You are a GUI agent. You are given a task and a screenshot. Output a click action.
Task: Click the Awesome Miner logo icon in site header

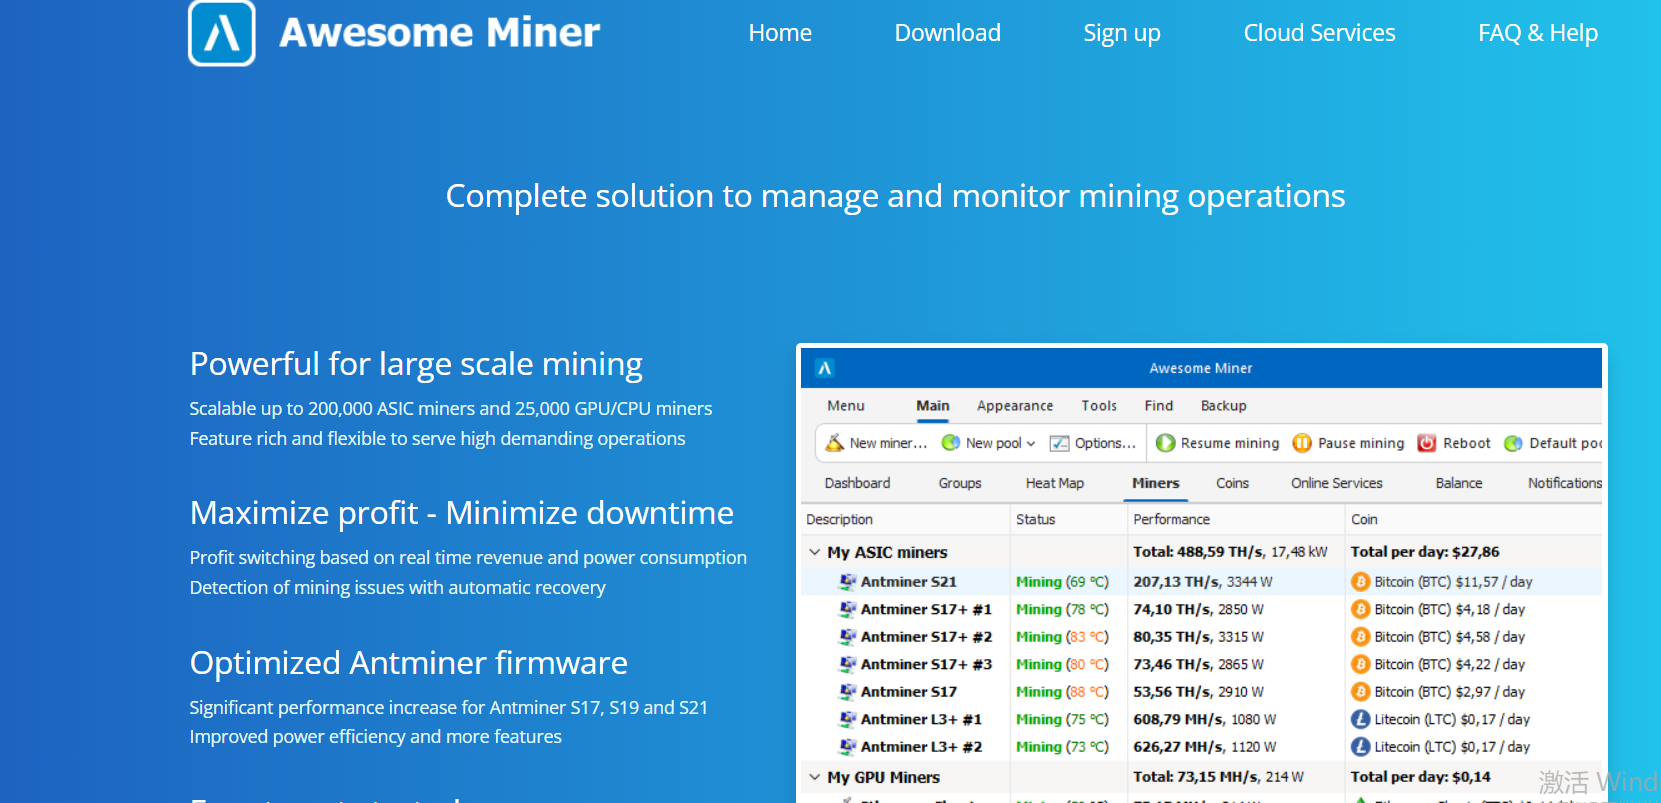222,33
